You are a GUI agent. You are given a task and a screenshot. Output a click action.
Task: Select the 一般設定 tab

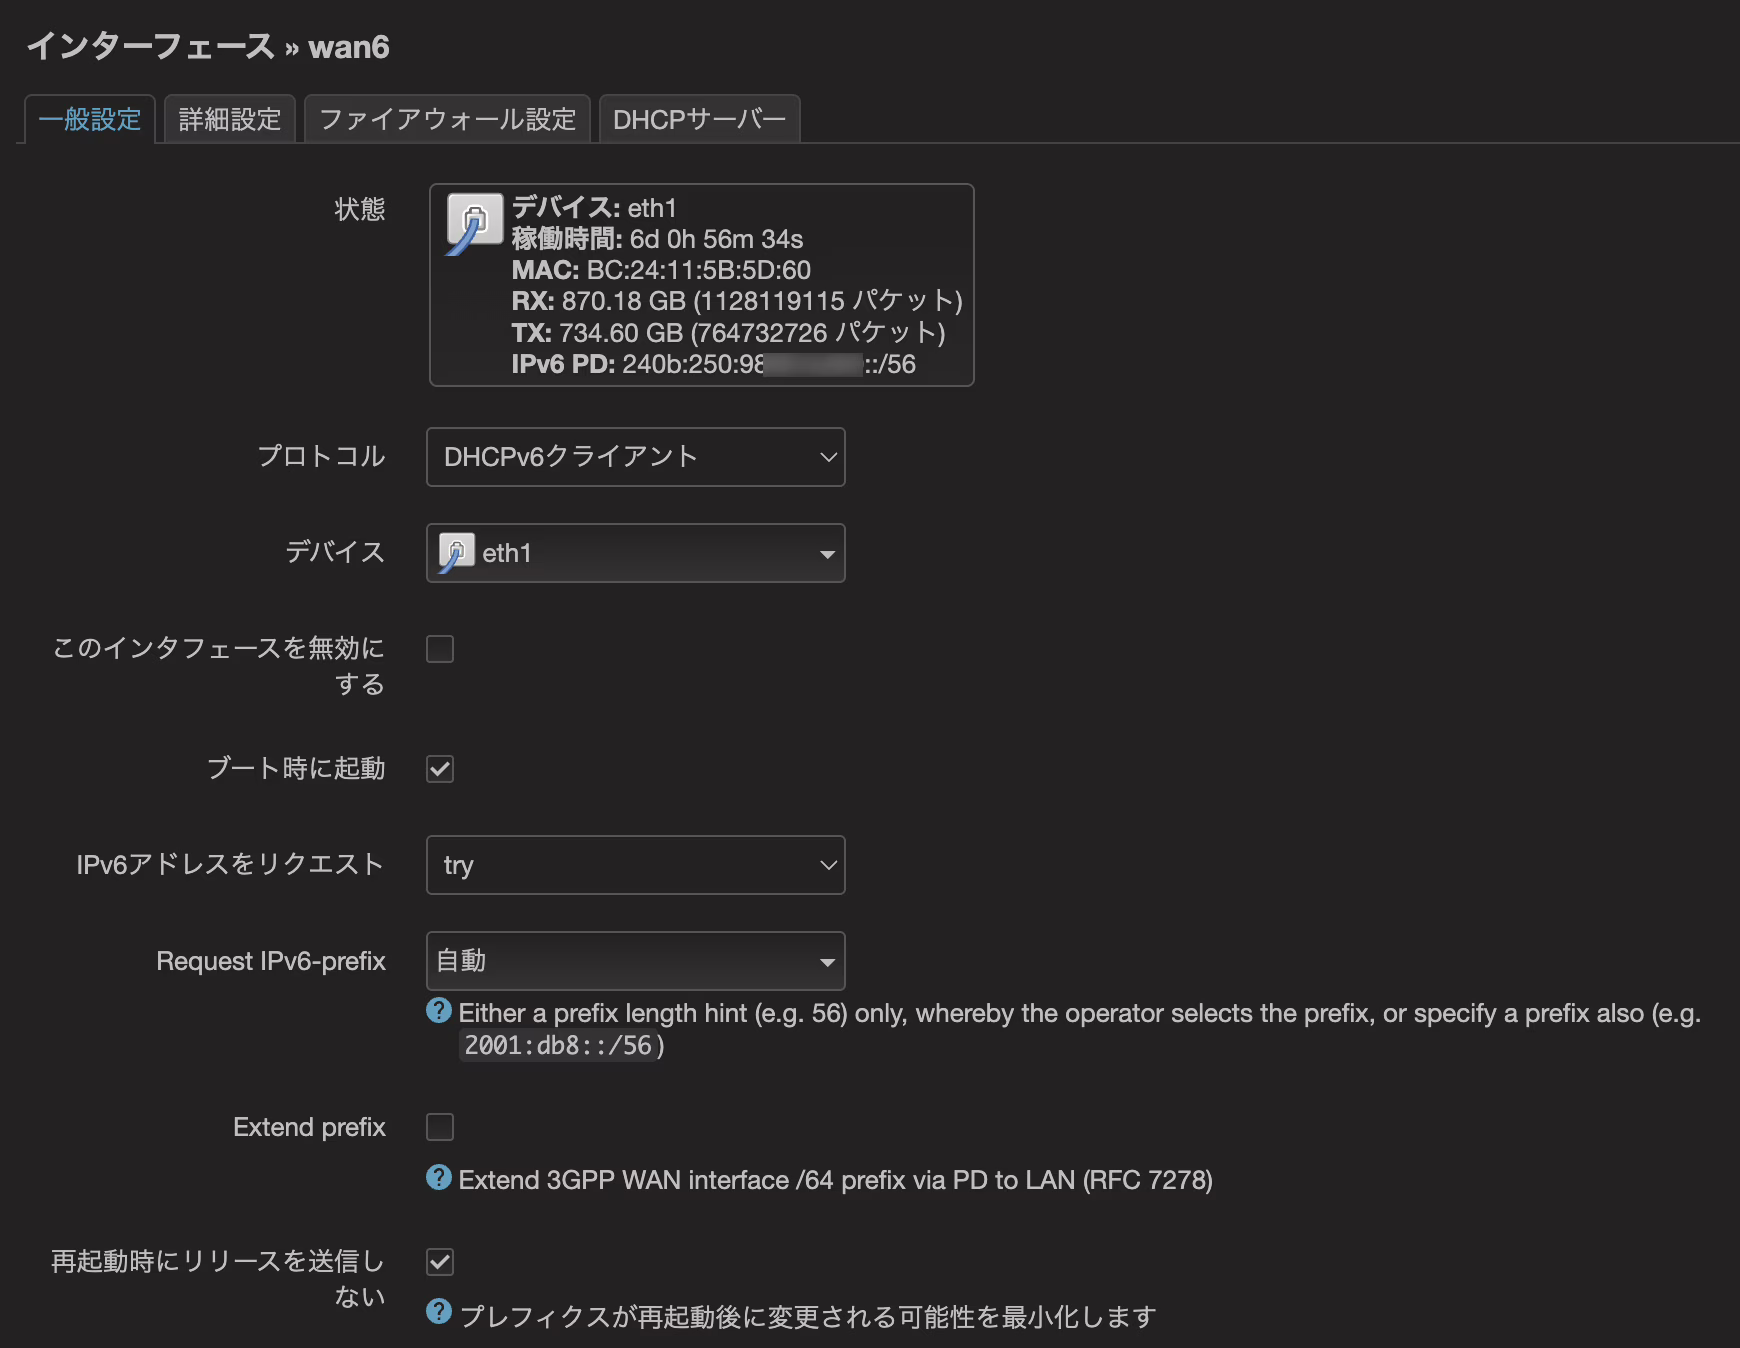pyautogui.click(x=90, y=120)
